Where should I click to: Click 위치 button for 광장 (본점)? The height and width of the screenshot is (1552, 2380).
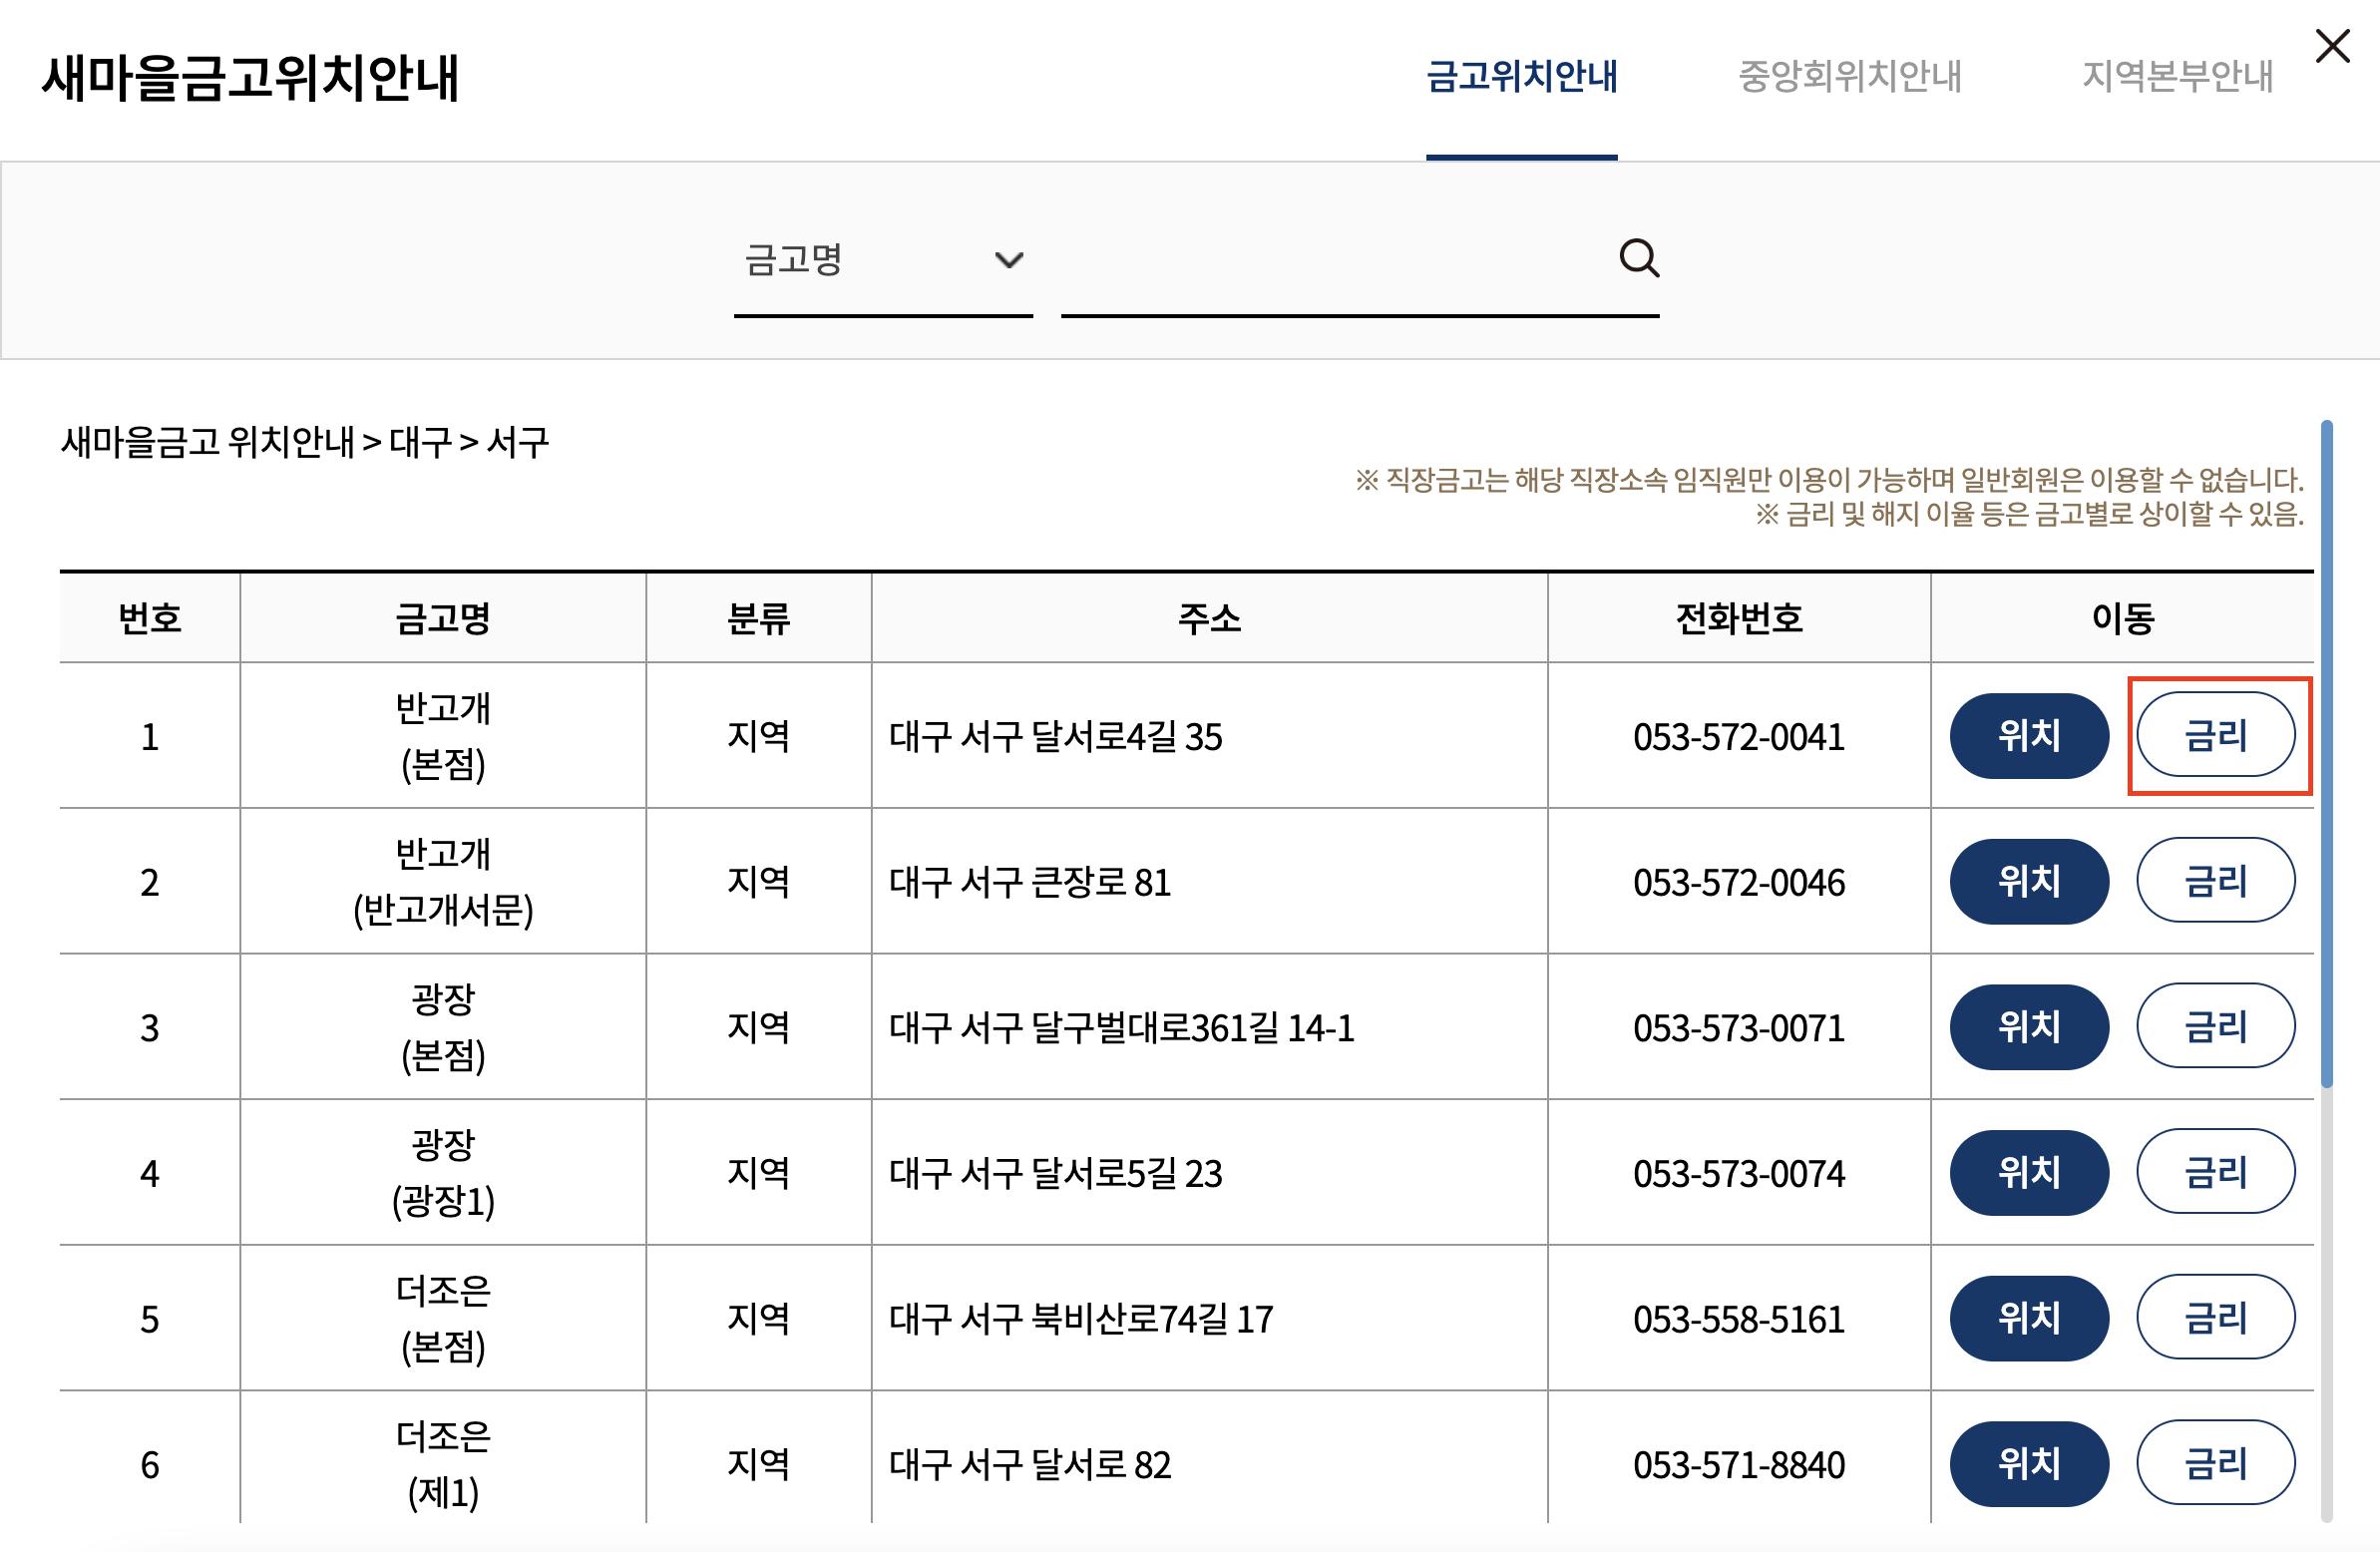coord(2029,1027)
